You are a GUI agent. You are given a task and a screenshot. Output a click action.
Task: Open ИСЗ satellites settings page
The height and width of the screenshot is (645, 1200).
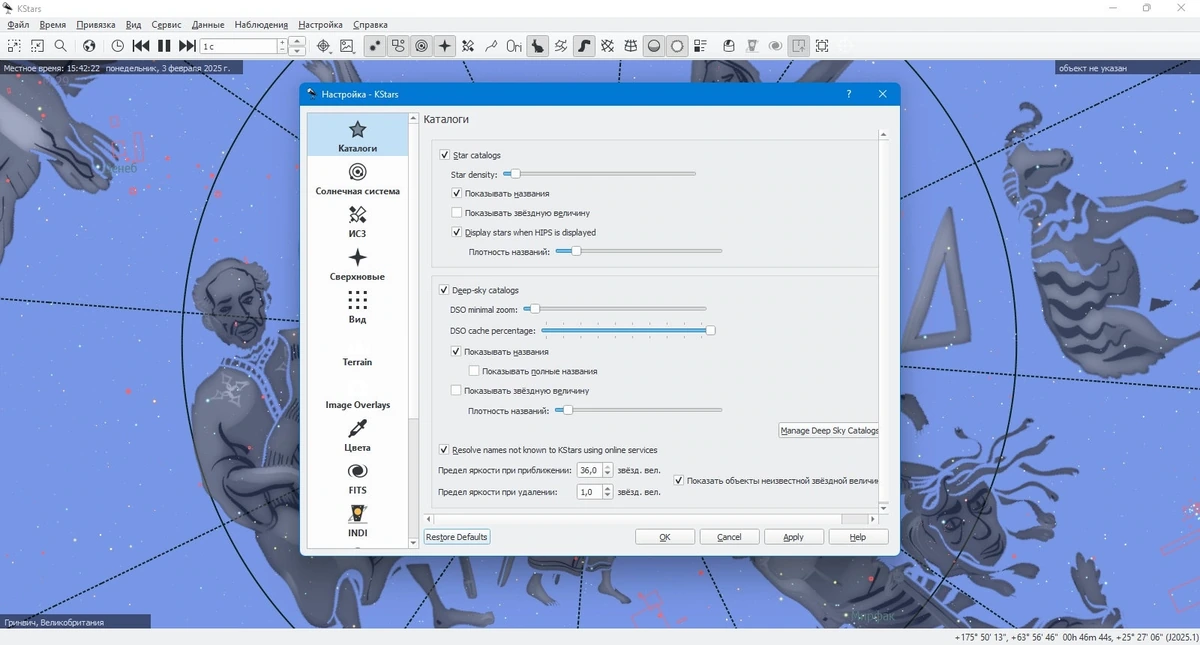click(x=357, y=222)
